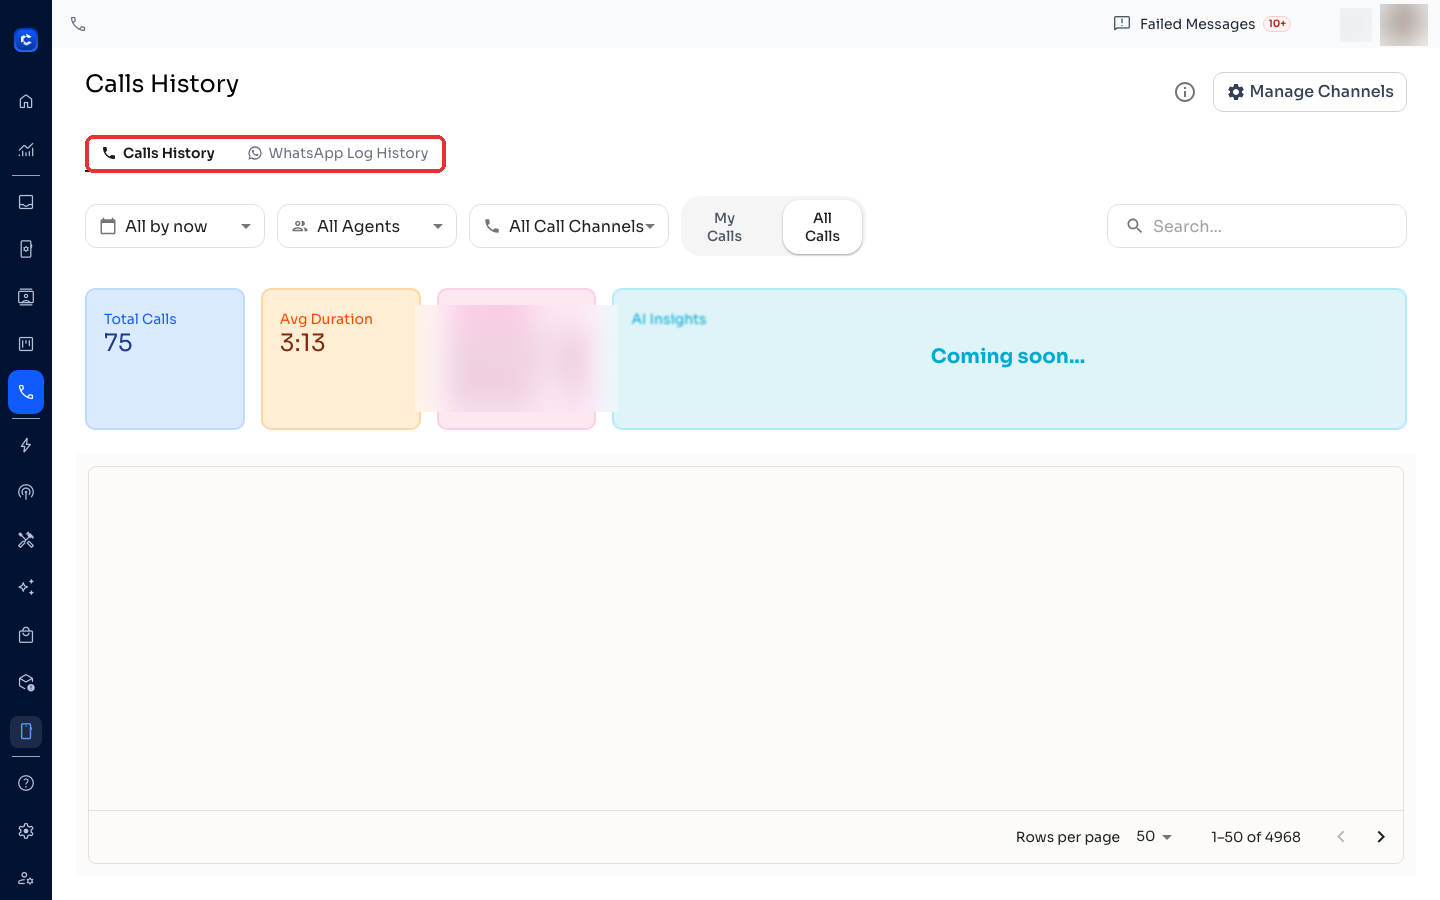Screen dimensions: 1440x900
Task: Open the broadcast signal icon in sidebar
Action: [x=26, y=492]
